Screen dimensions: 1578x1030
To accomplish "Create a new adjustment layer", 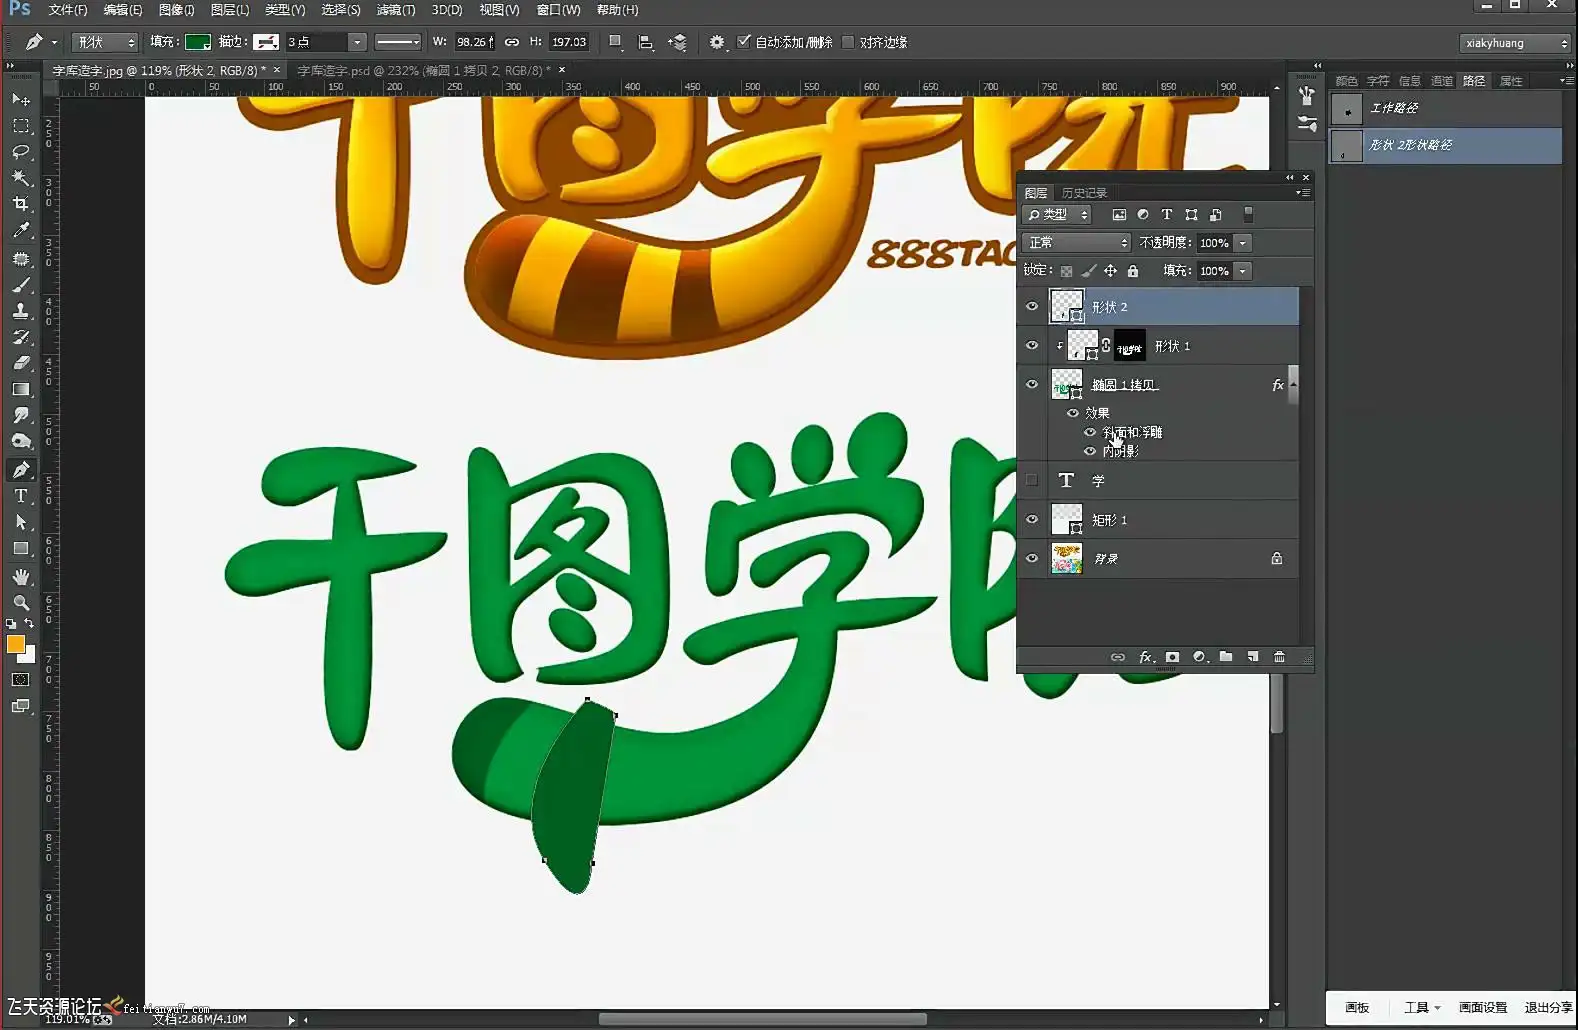I will click(1199, 657).
